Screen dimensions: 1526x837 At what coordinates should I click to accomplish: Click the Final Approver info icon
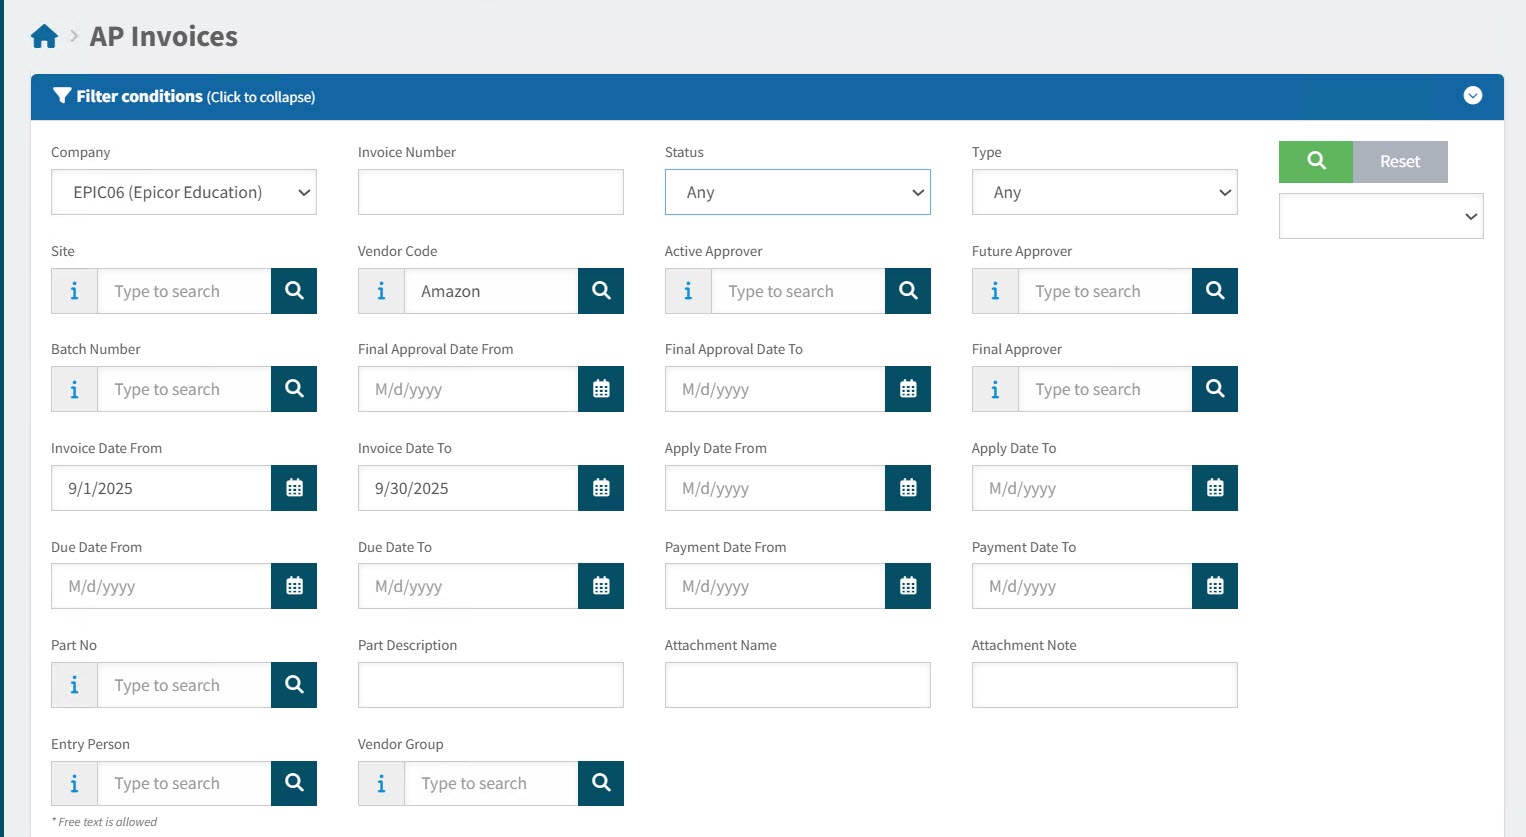click(x=995, y=389)
